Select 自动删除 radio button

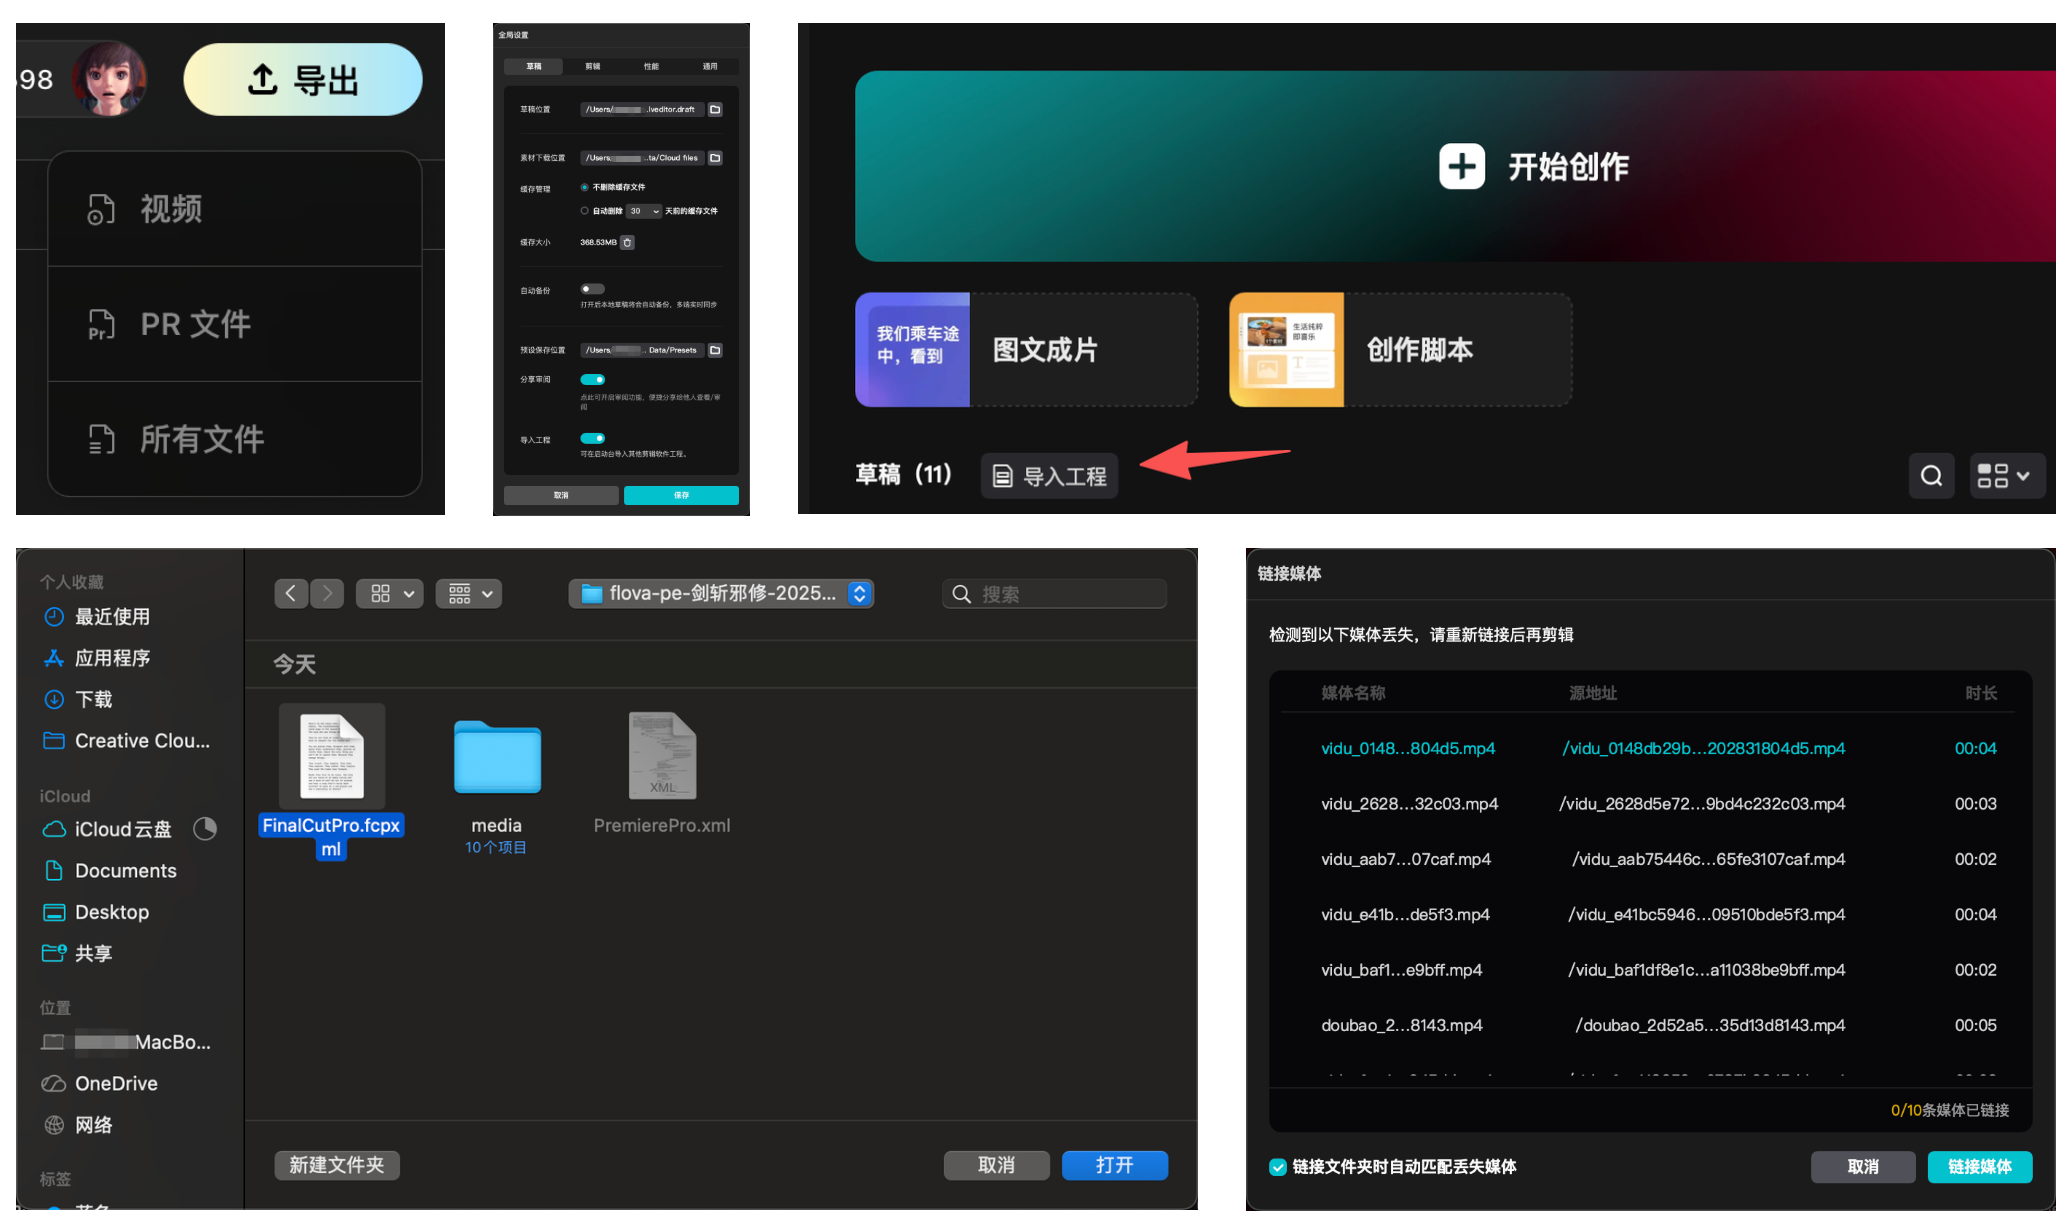point(585,211)
